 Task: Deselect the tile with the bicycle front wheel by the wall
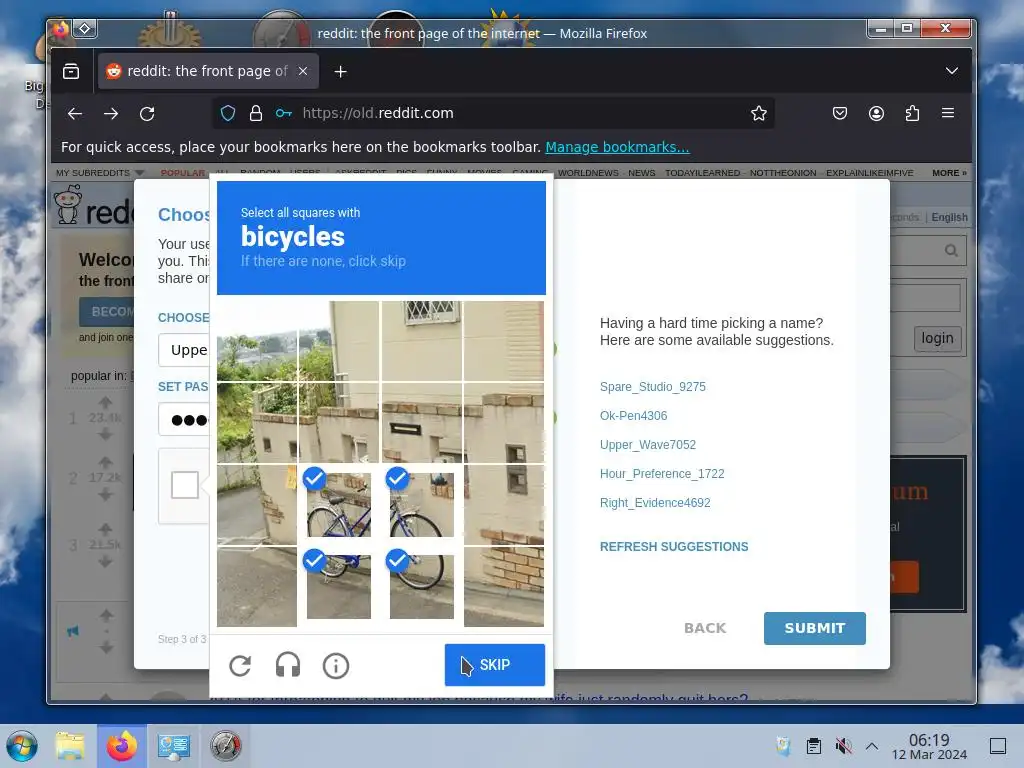pos(422,504)
